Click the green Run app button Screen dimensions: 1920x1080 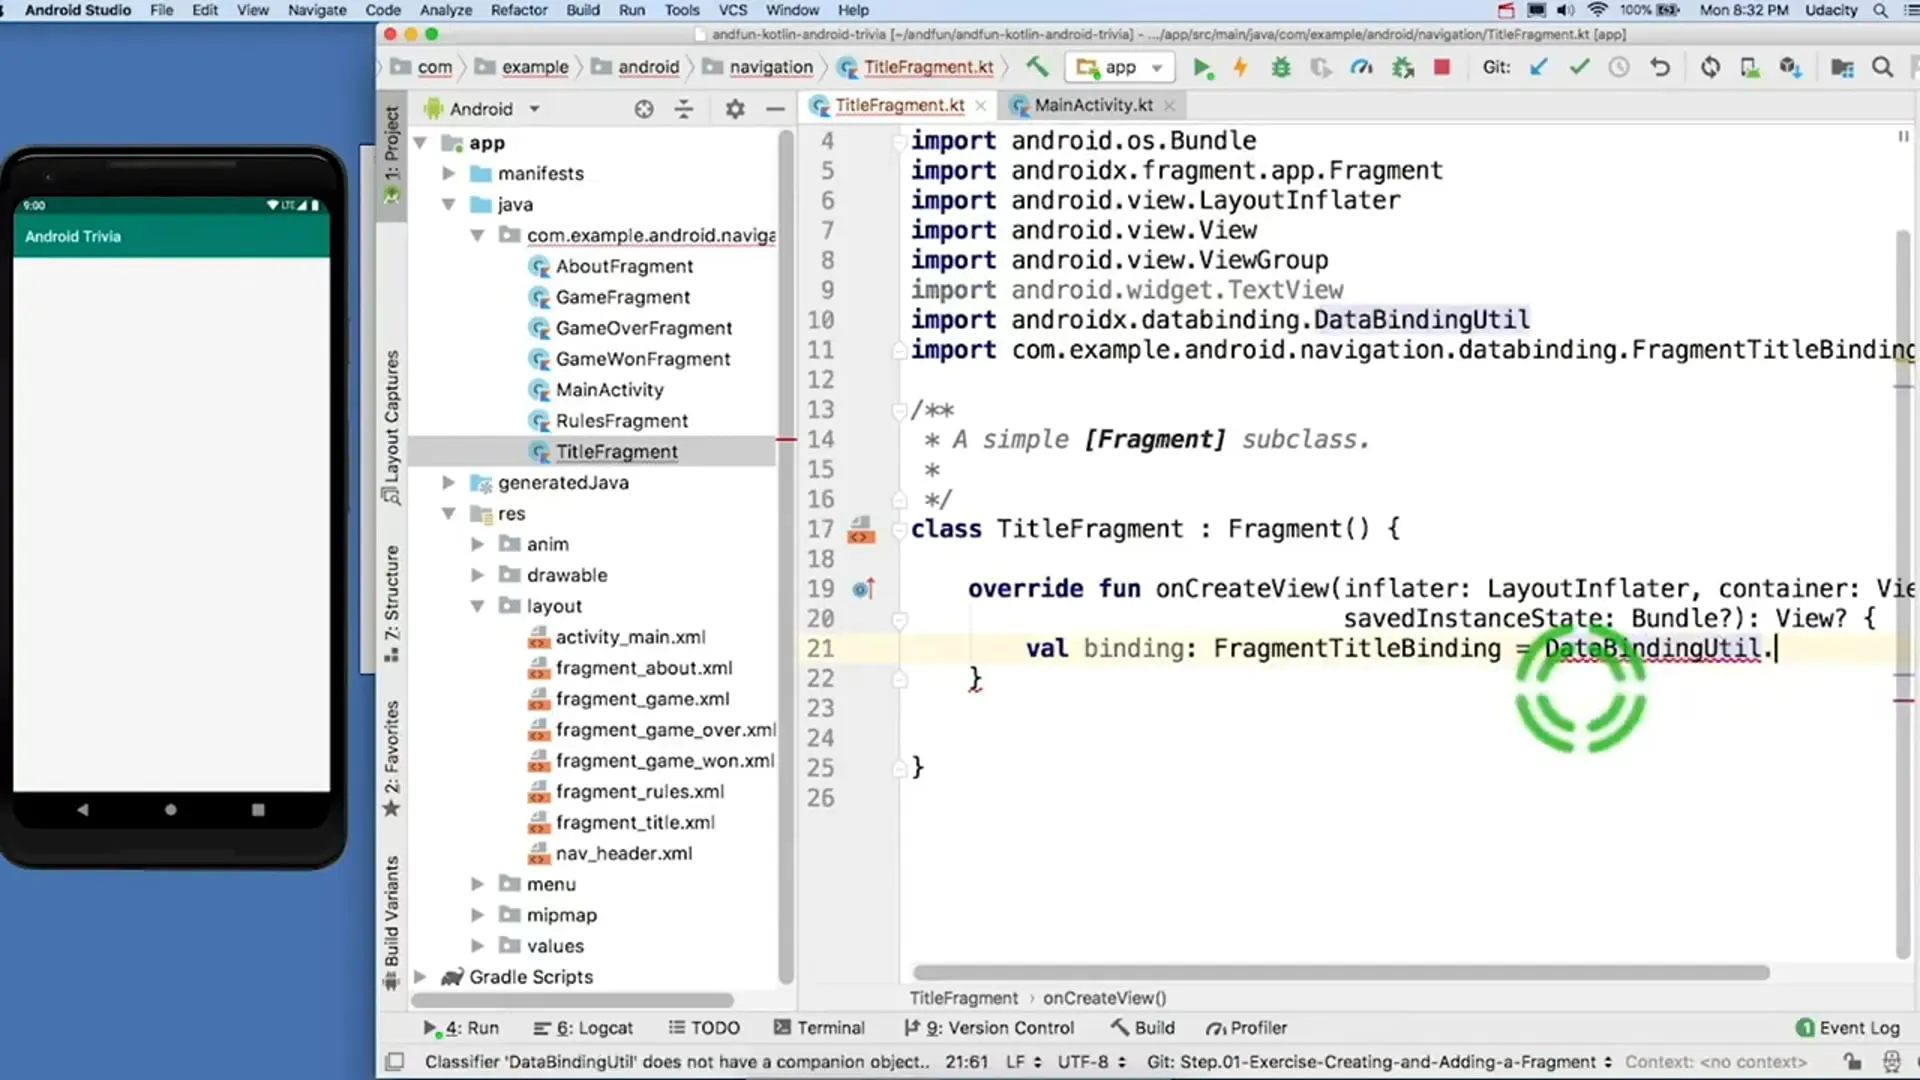(x=1202, y=68)
